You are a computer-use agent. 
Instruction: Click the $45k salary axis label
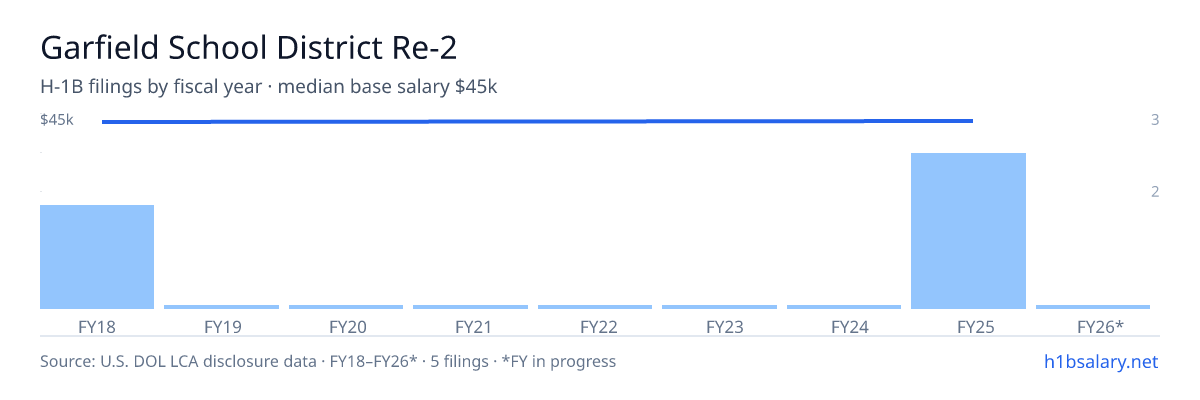pos(57,120)
